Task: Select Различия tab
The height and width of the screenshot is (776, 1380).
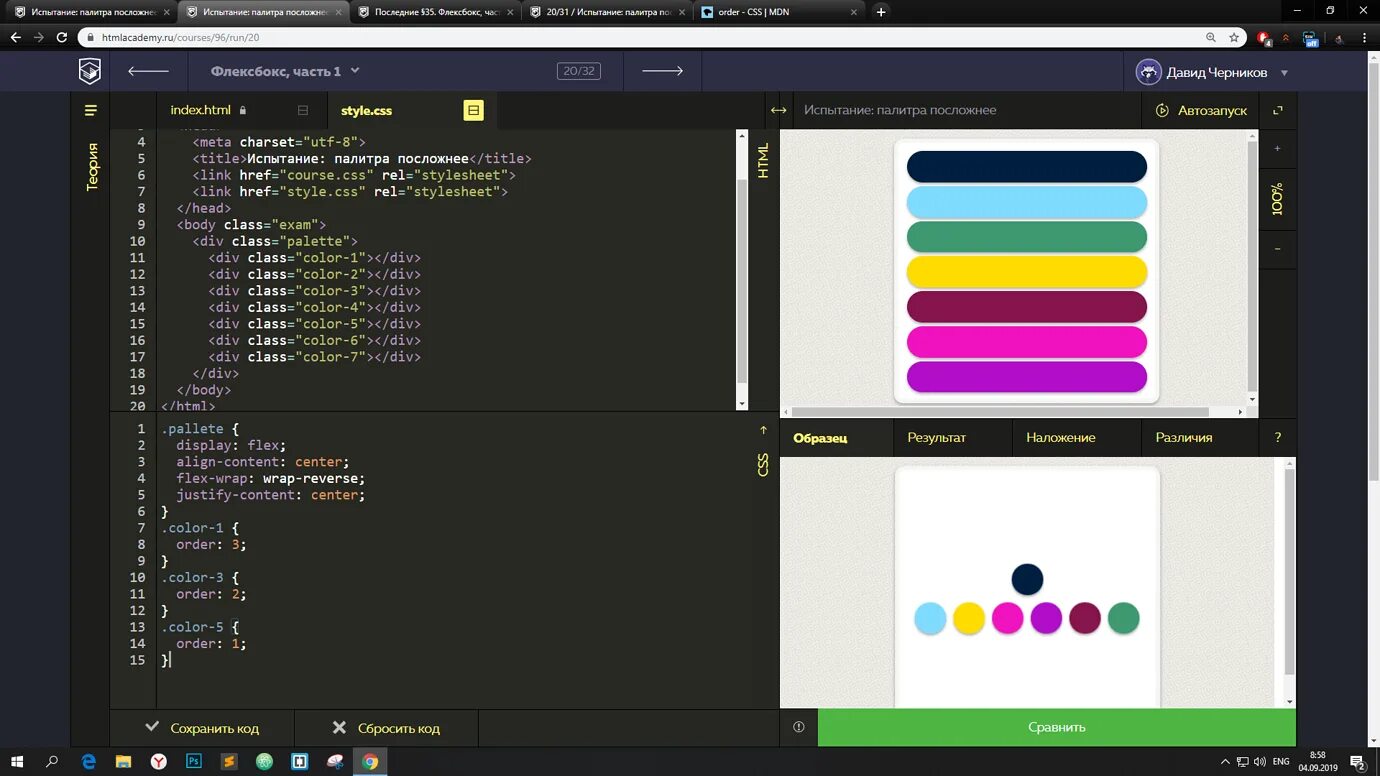Action: click(1184, 437)
